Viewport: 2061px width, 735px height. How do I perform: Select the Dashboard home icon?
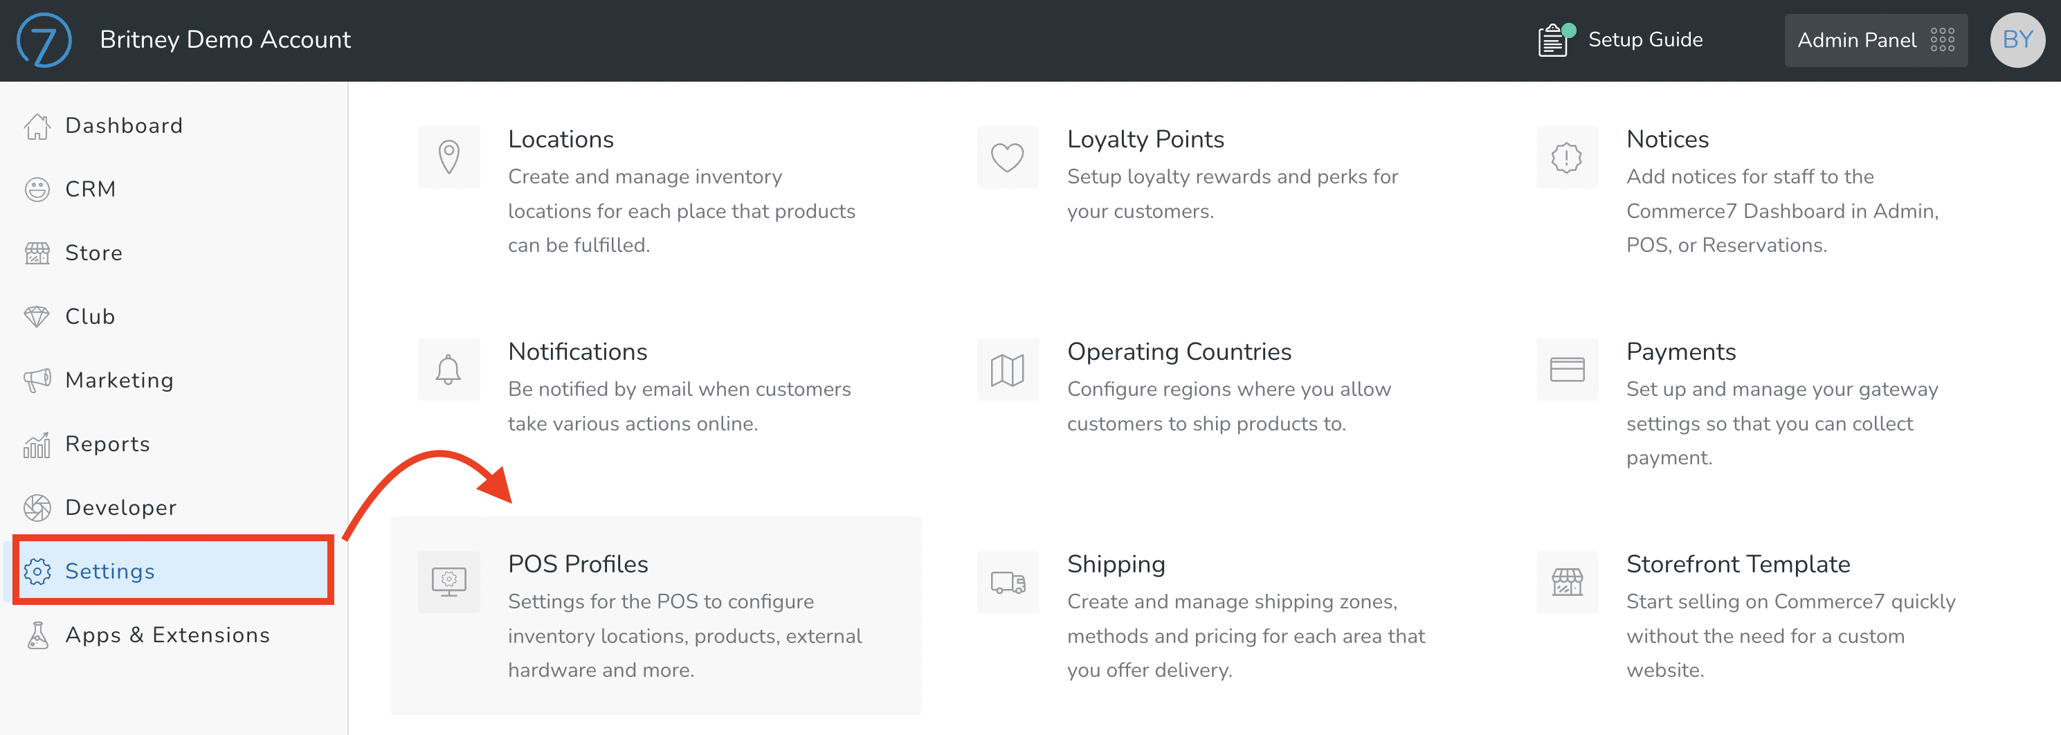[37, 125]
